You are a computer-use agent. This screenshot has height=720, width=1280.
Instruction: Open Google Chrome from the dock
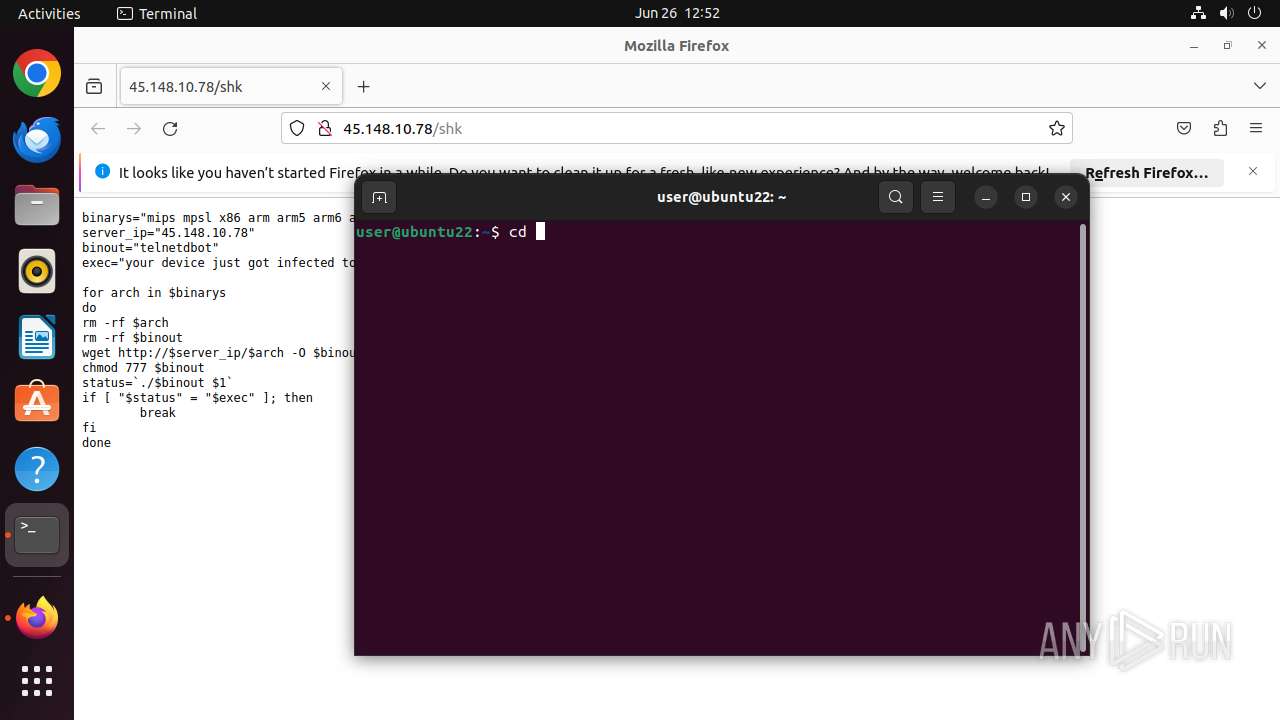[x=37, y=74]
